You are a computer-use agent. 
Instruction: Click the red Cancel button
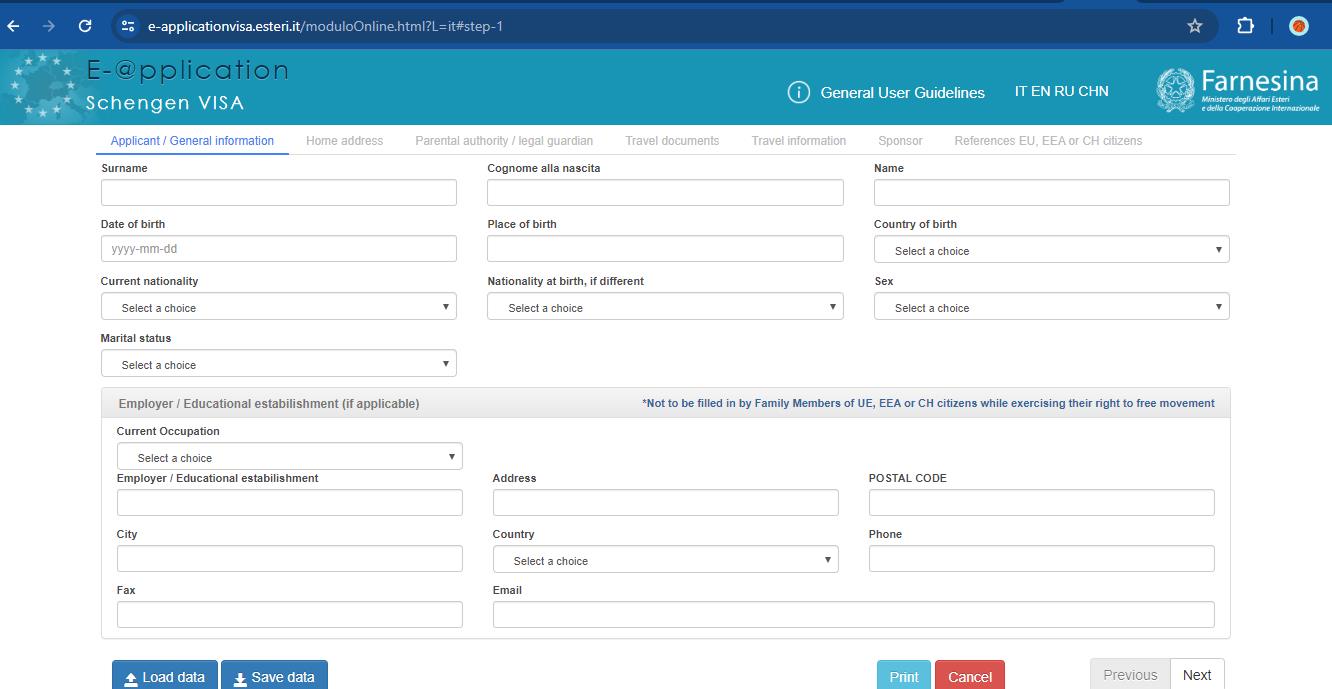click(969, 676)
